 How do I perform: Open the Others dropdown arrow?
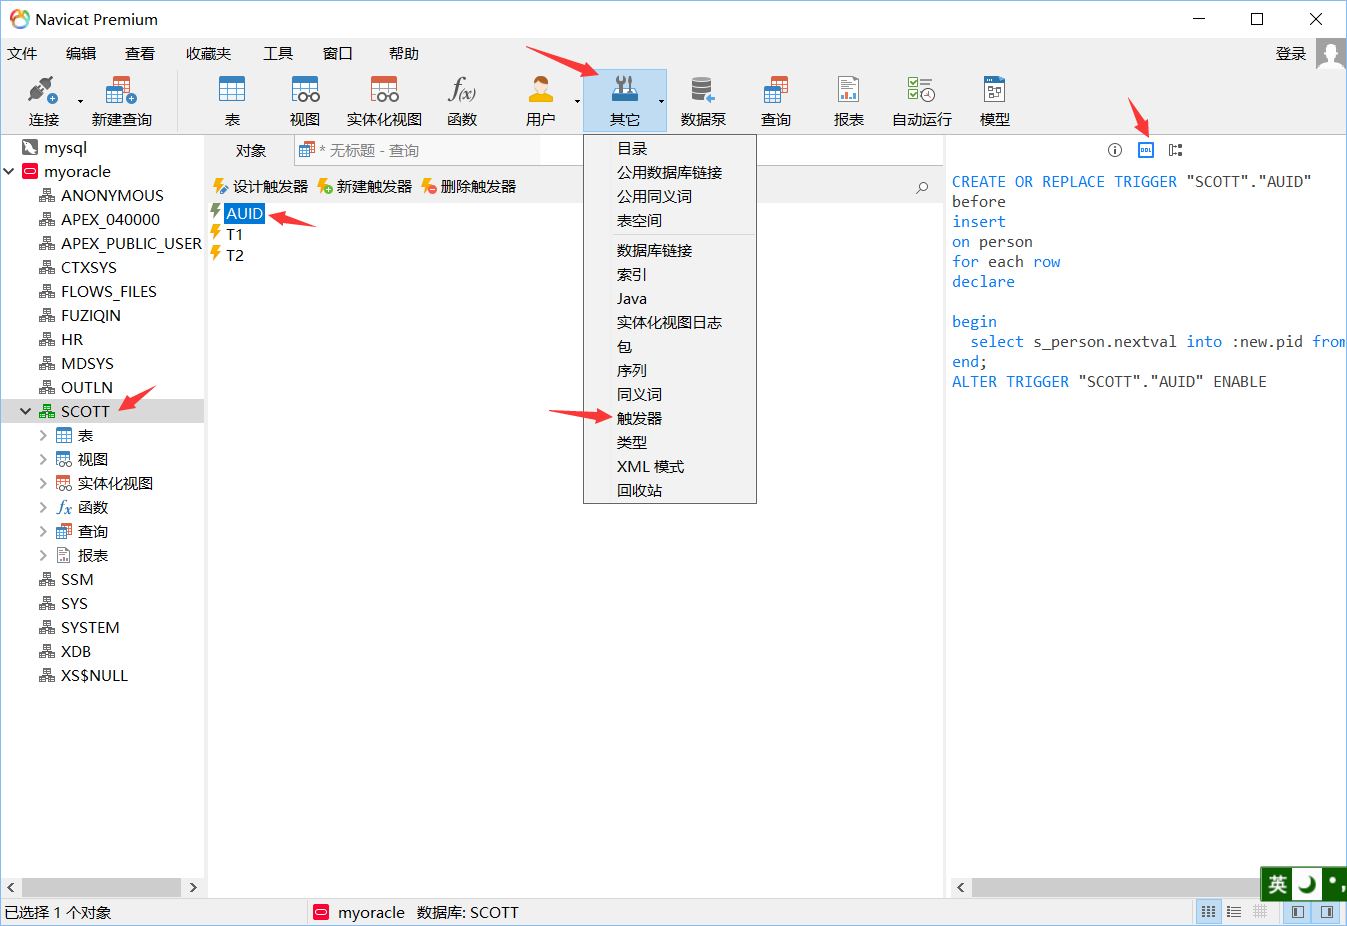(x=661, y=101)
